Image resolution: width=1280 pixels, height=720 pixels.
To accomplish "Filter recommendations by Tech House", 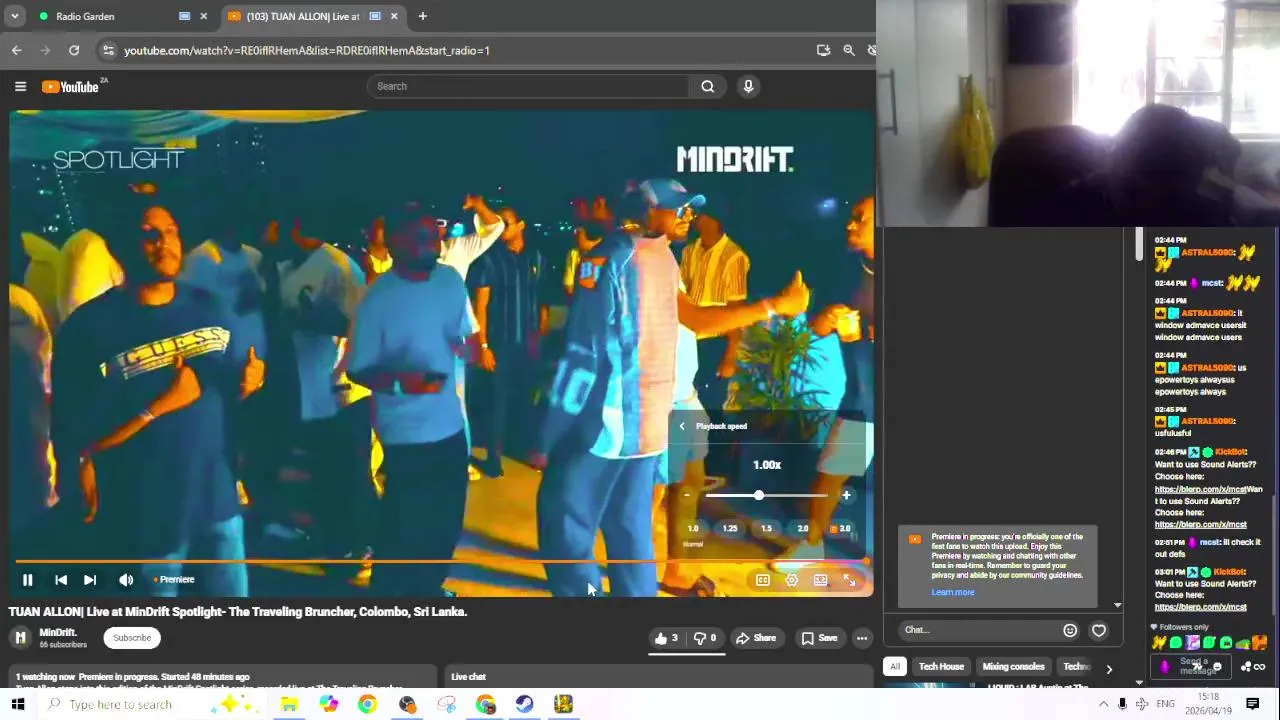I will 941,667.
